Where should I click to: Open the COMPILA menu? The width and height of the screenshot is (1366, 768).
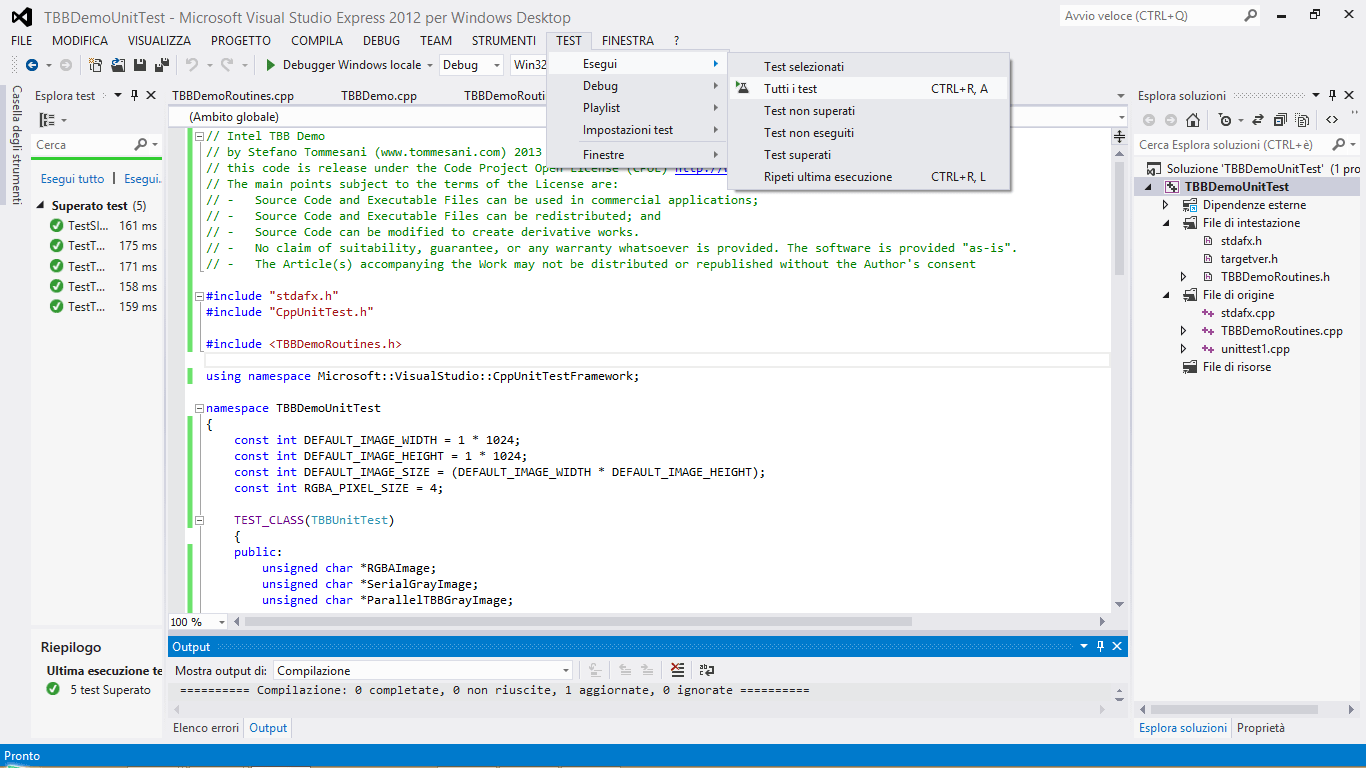(x=317, y=41)
